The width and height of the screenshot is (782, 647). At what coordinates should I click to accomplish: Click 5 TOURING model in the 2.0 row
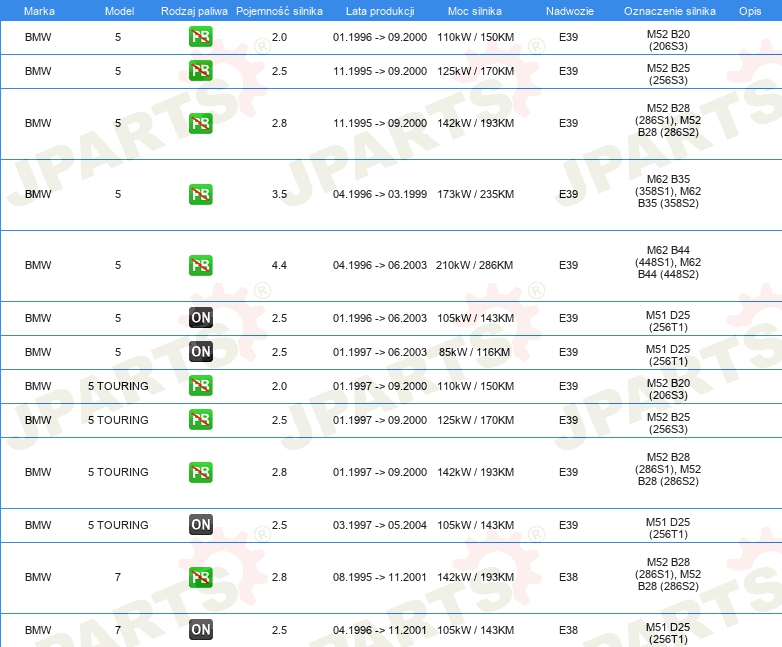(x=118, y=386)
